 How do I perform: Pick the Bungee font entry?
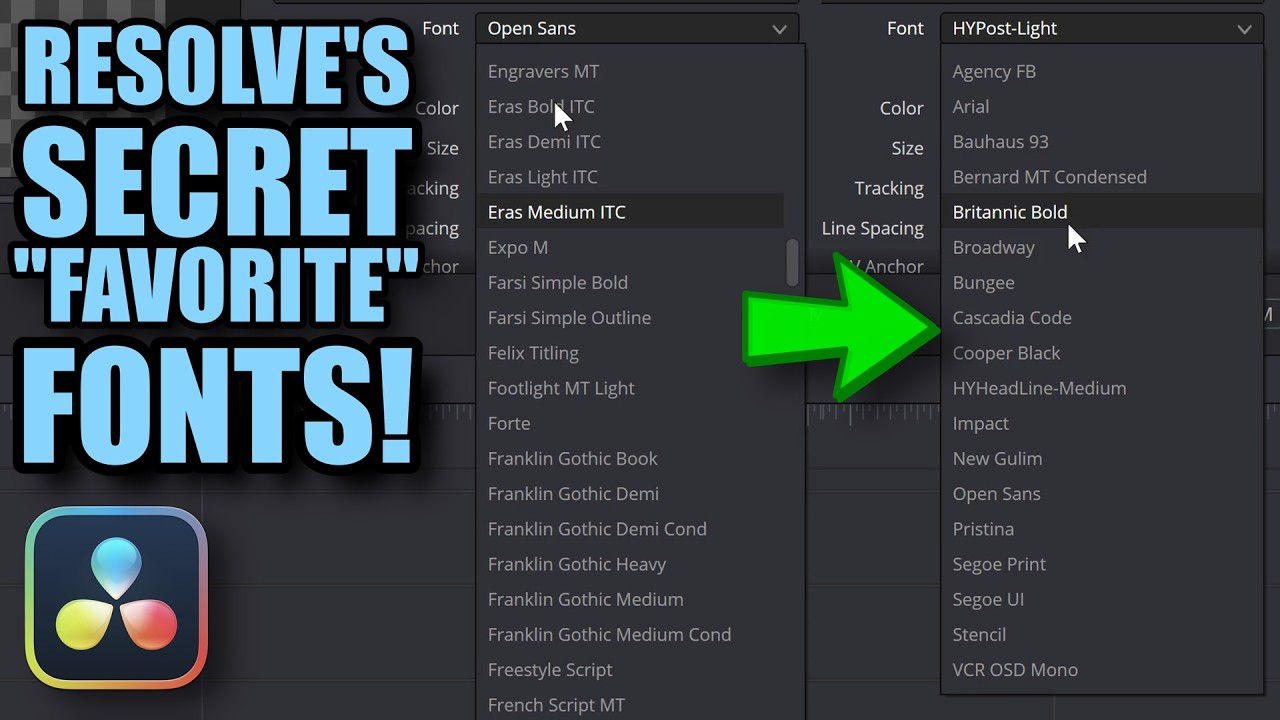(x=984, y=283)
